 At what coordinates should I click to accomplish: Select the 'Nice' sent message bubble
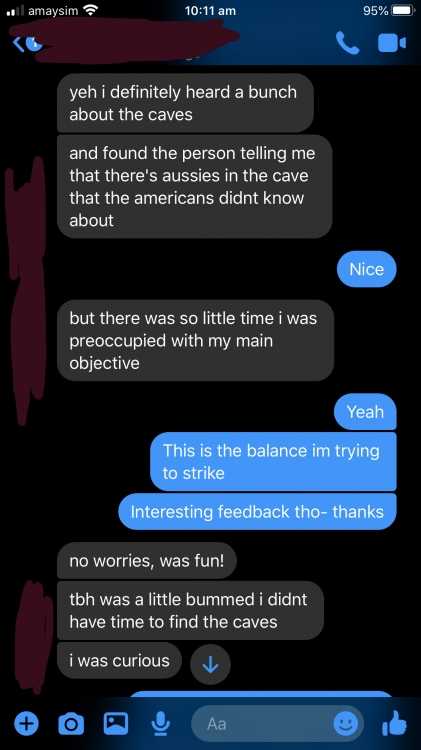(x=366, y=269)
